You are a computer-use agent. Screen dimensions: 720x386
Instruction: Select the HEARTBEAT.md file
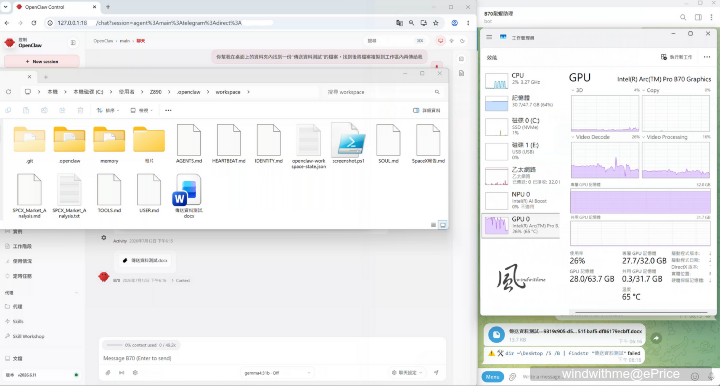click(229, 145)
